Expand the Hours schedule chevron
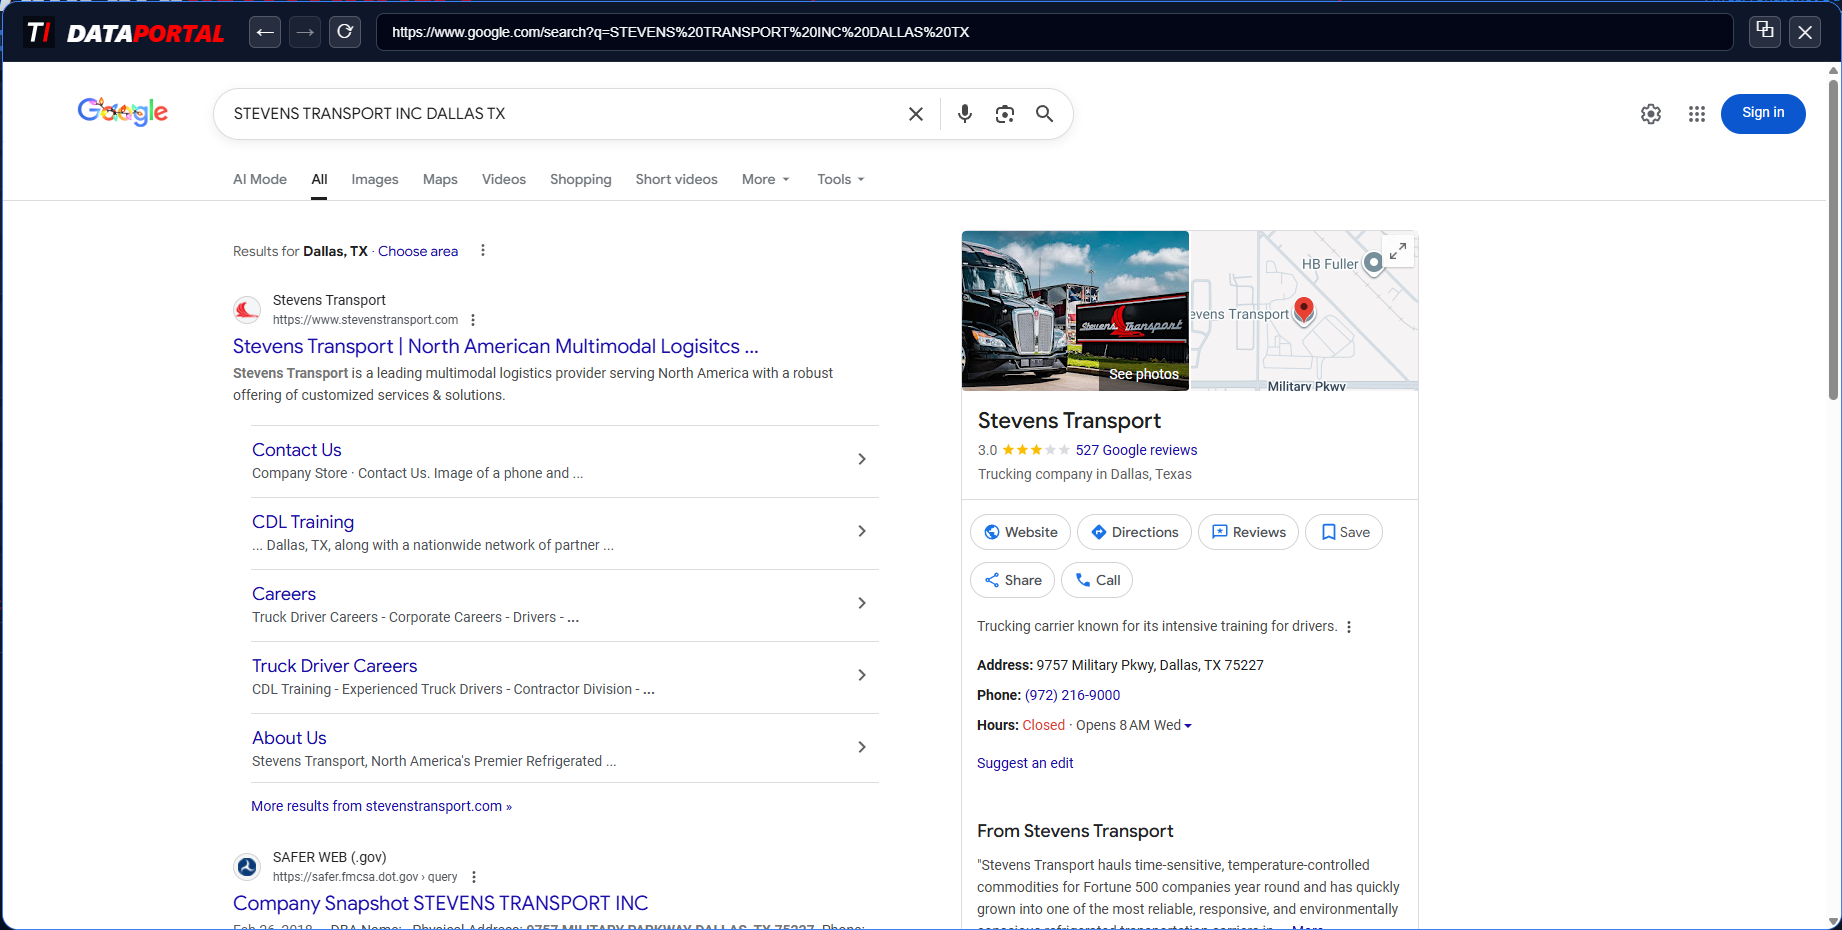Image resolution: width=1842 pixels, height=930 pixels. point(1187,726)
